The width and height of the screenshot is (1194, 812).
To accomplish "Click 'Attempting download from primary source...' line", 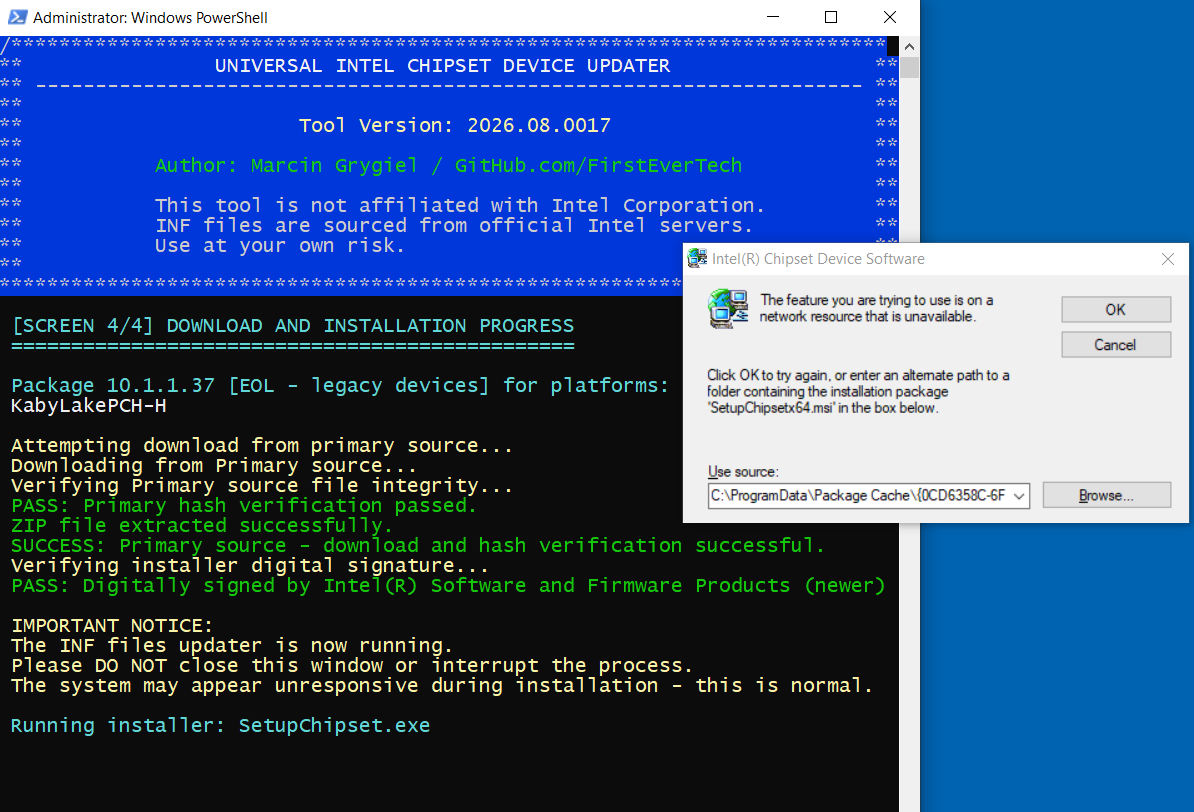I will pyautogui.click(x=262, y=446).
